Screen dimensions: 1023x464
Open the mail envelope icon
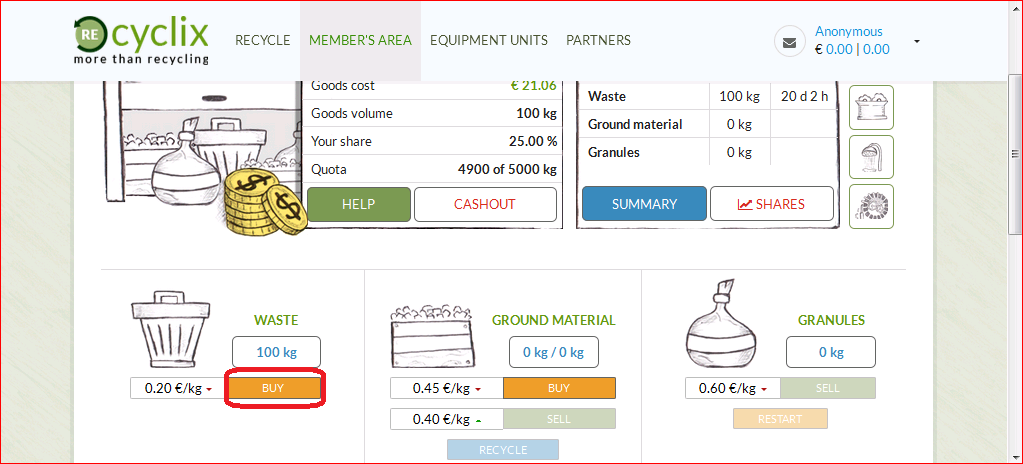789,42
